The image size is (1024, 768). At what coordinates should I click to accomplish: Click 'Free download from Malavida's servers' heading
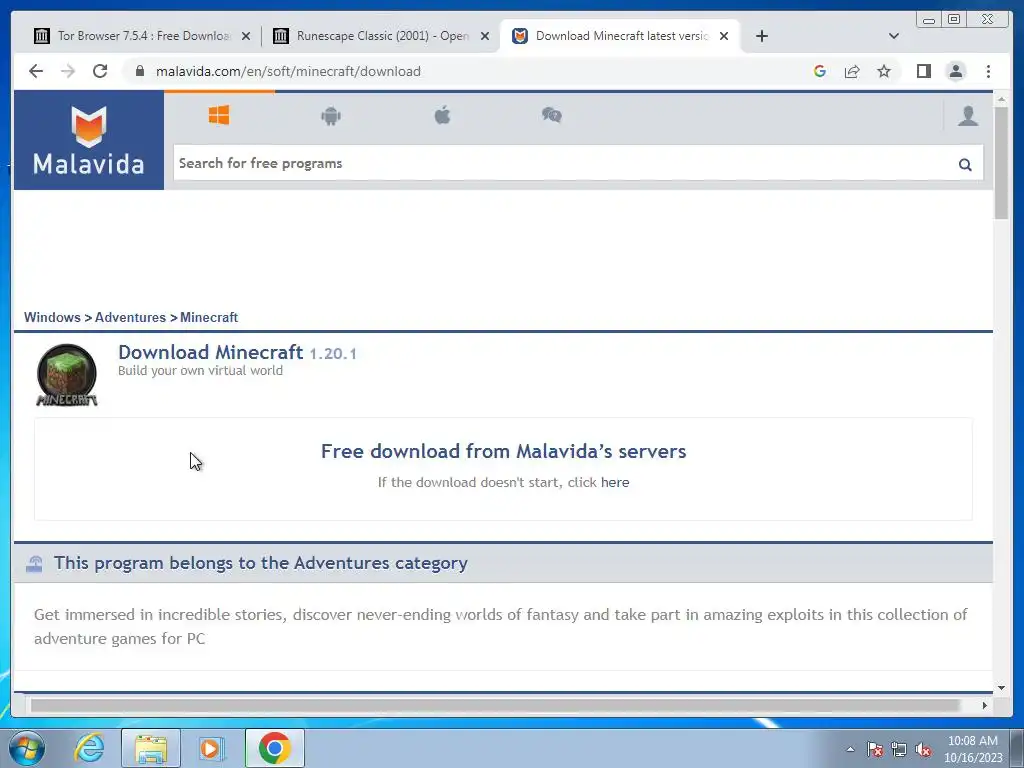pyautogui.click(x=504, y=451)
